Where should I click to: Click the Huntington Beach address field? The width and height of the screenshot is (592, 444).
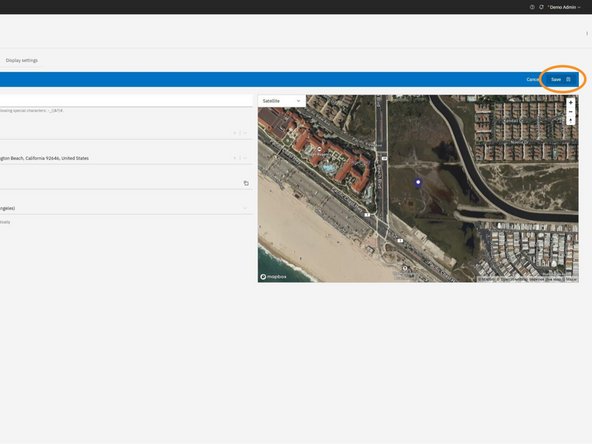(x=126, y=158)
